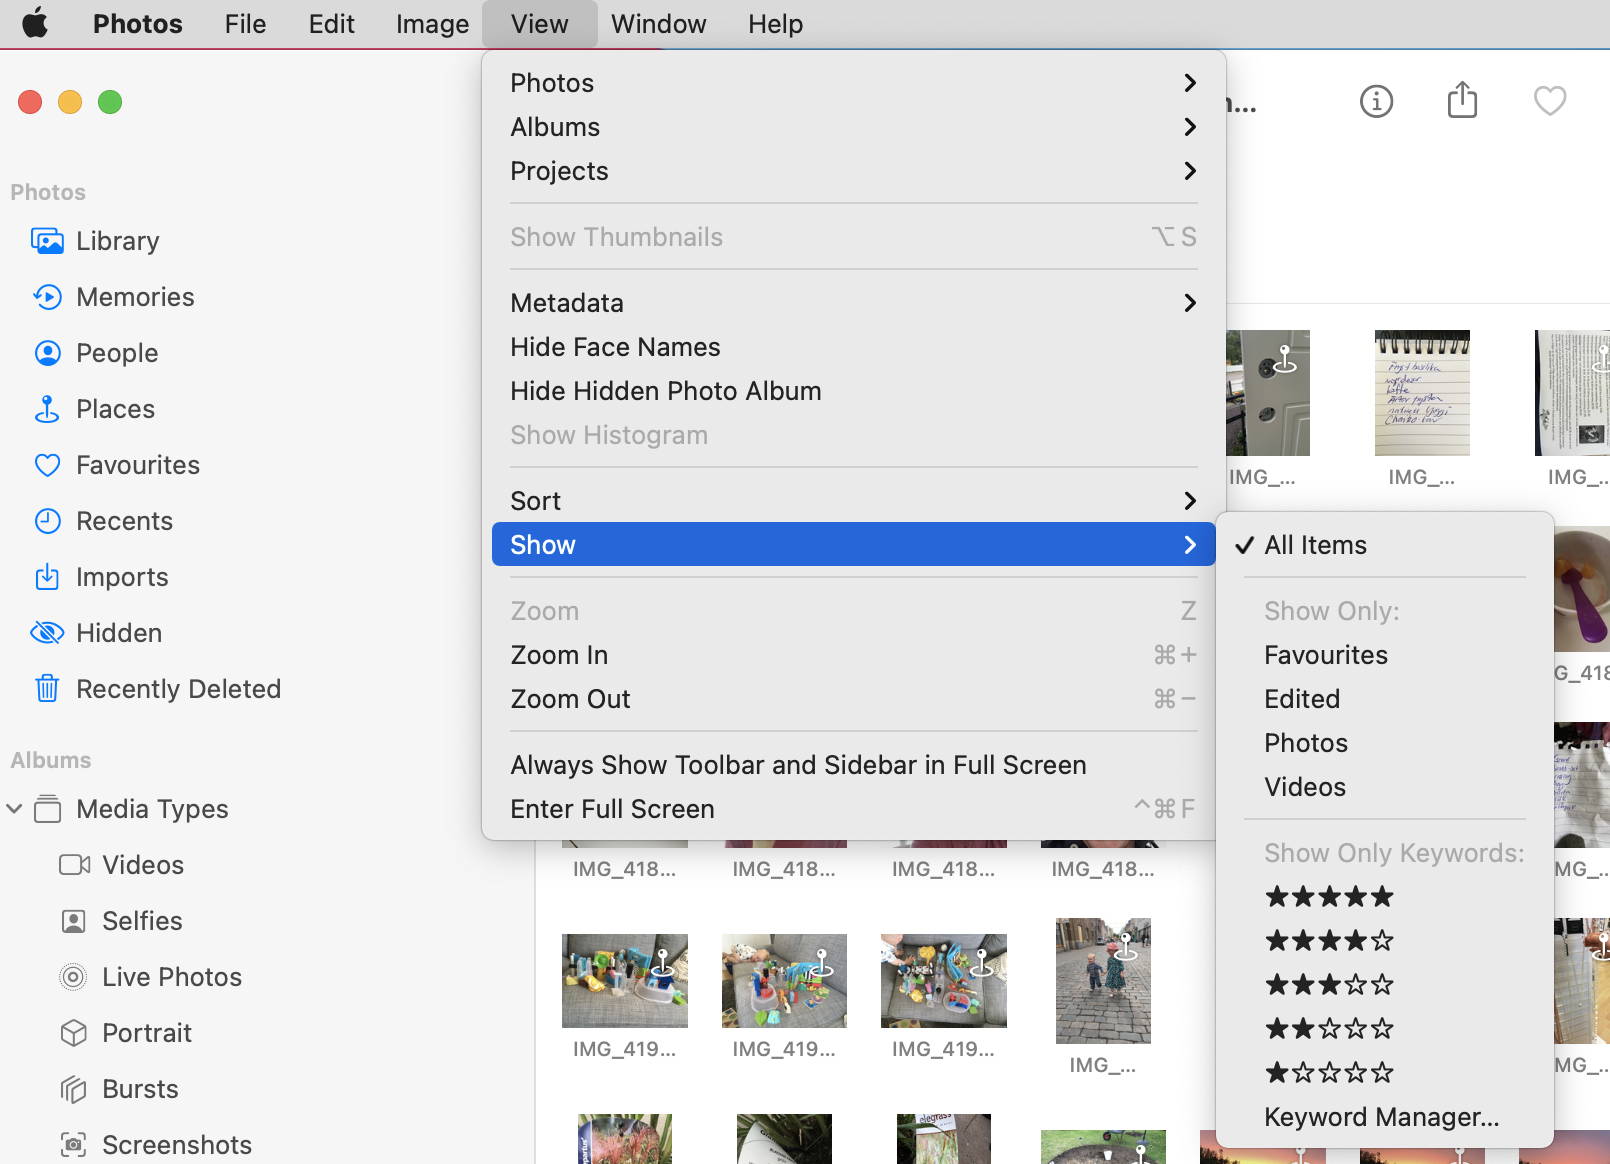
Task: Collapse the Media Types disclosure arrow
Action: coord(14,808)
